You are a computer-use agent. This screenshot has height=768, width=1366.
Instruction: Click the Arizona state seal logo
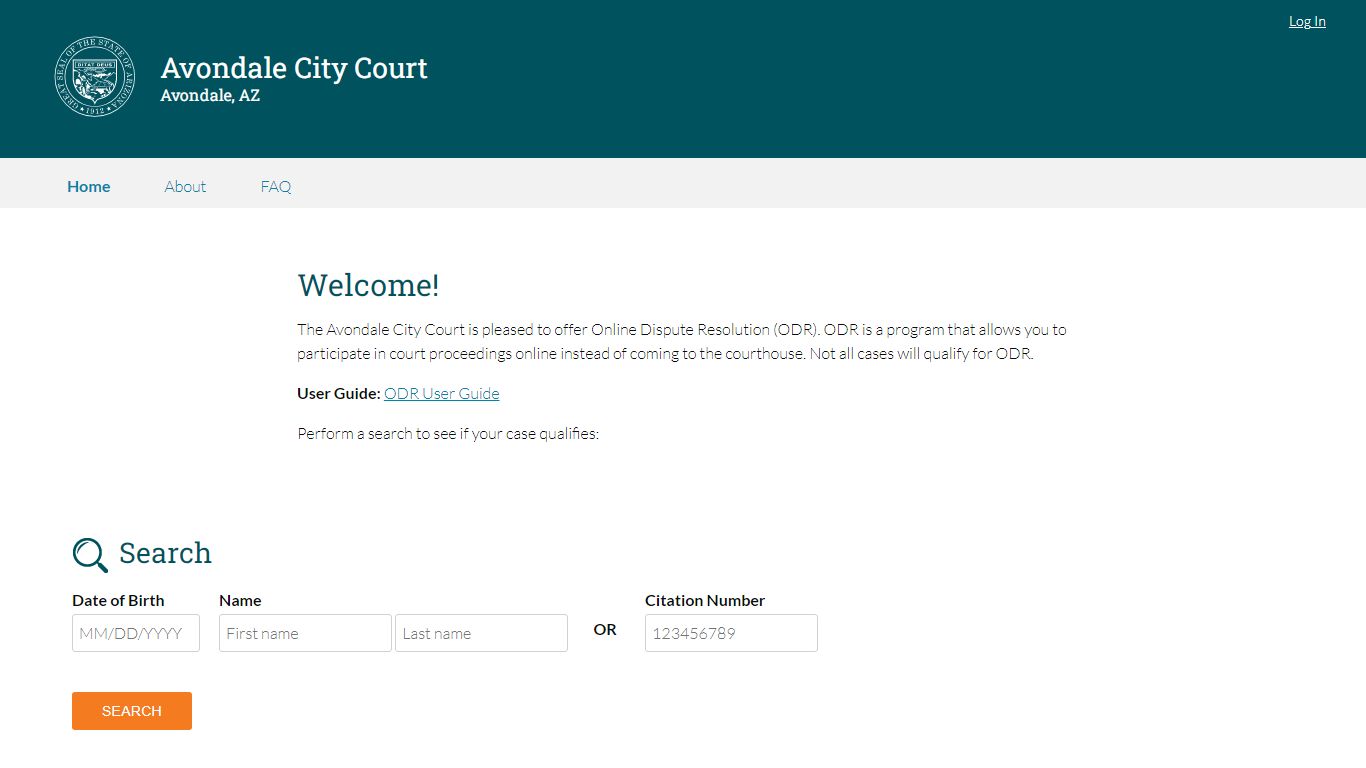[94, 77]
